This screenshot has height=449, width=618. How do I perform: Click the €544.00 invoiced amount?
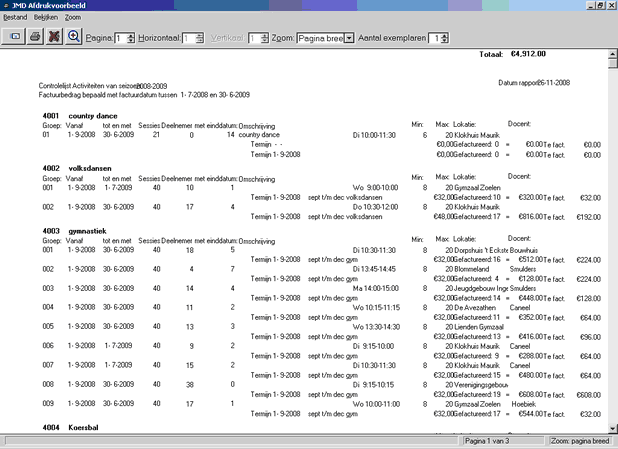point(531,414)
